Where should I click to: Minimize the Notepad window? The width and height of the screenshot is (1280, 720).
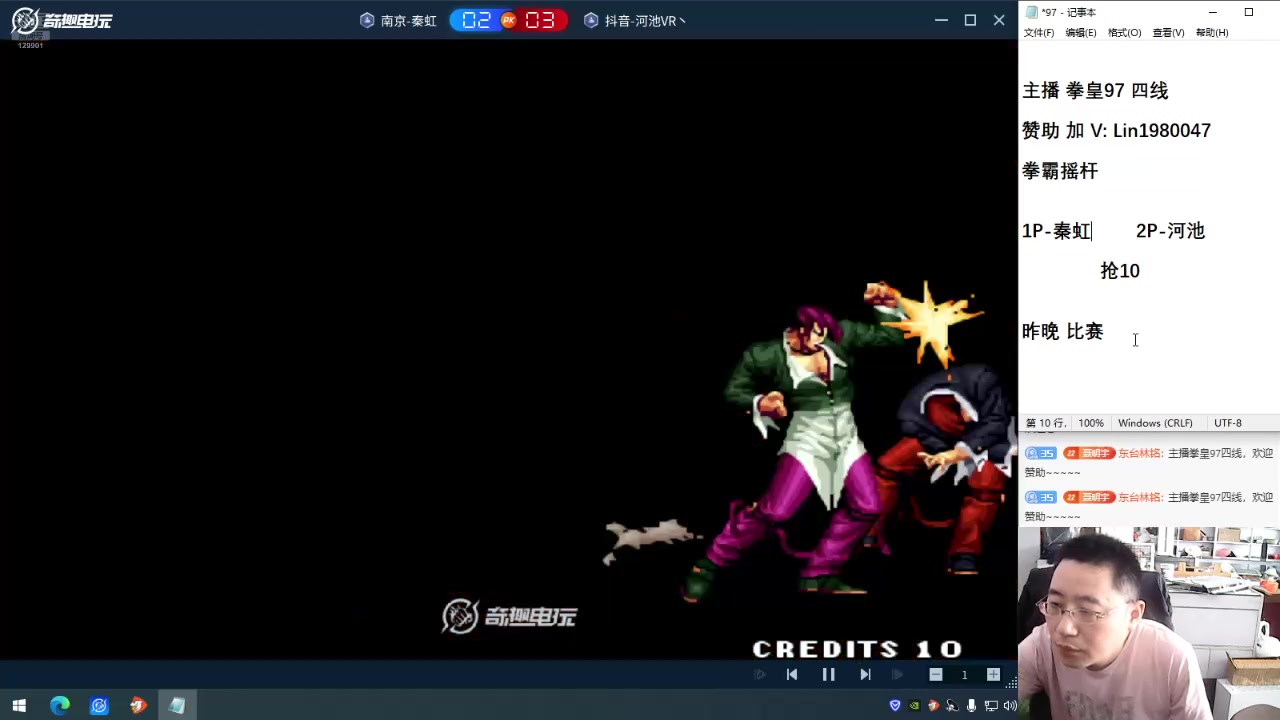(1212, 12)
